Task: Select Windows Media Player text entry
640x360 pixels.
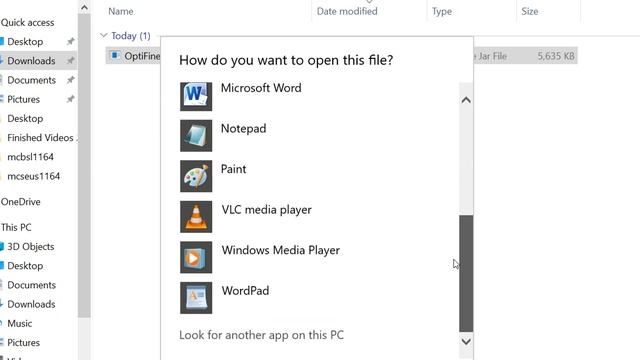Action: 281,250
